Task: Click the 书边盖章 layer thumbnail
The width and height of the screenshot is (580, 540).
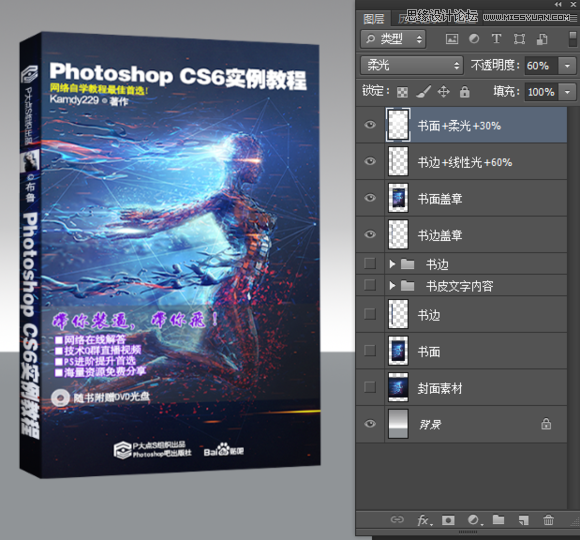Action: [398, 234]
